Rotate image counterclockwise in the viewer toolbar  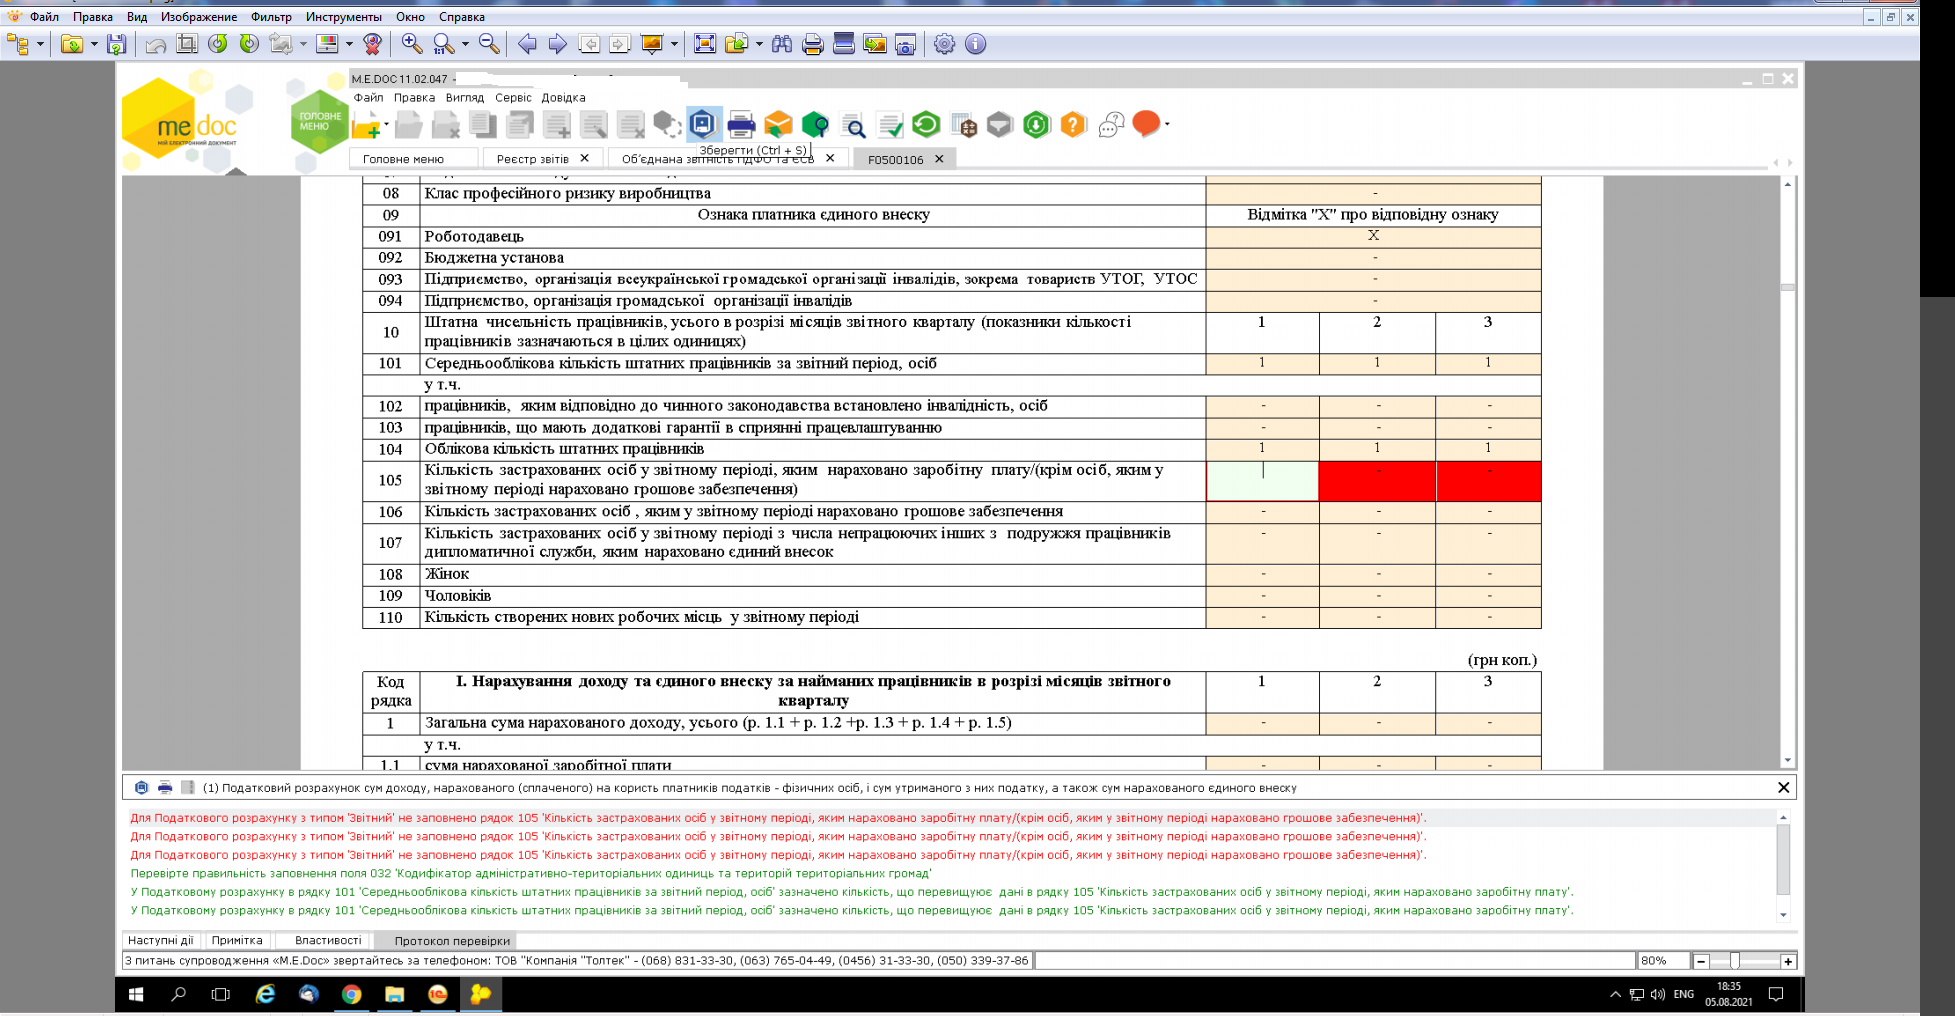point(218,44)
